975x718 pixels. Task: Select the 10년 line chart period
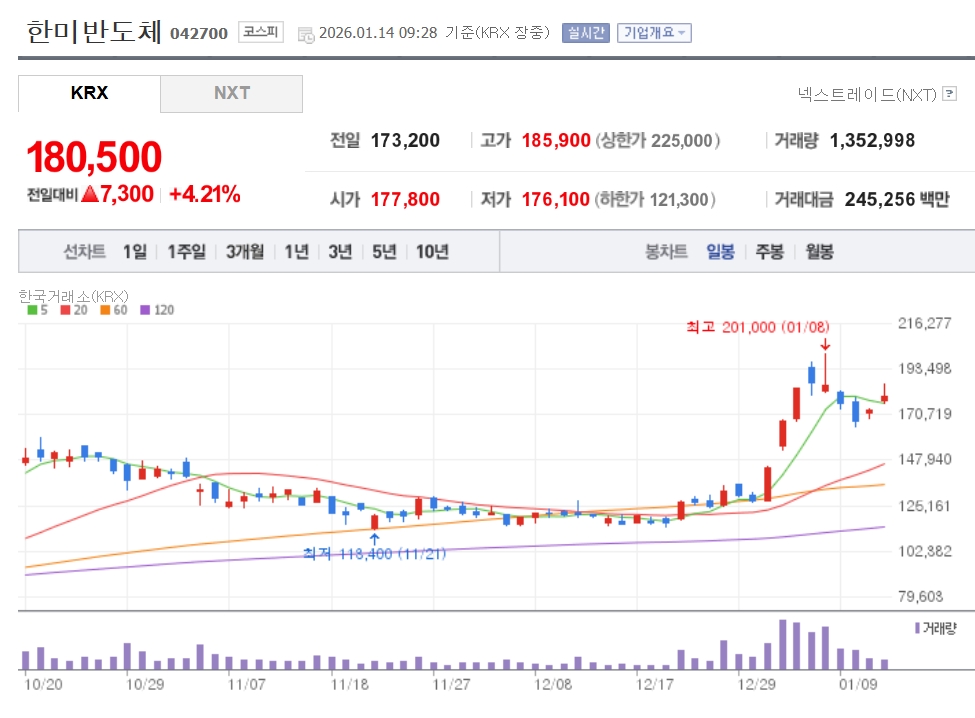click(x=432, y=252)
